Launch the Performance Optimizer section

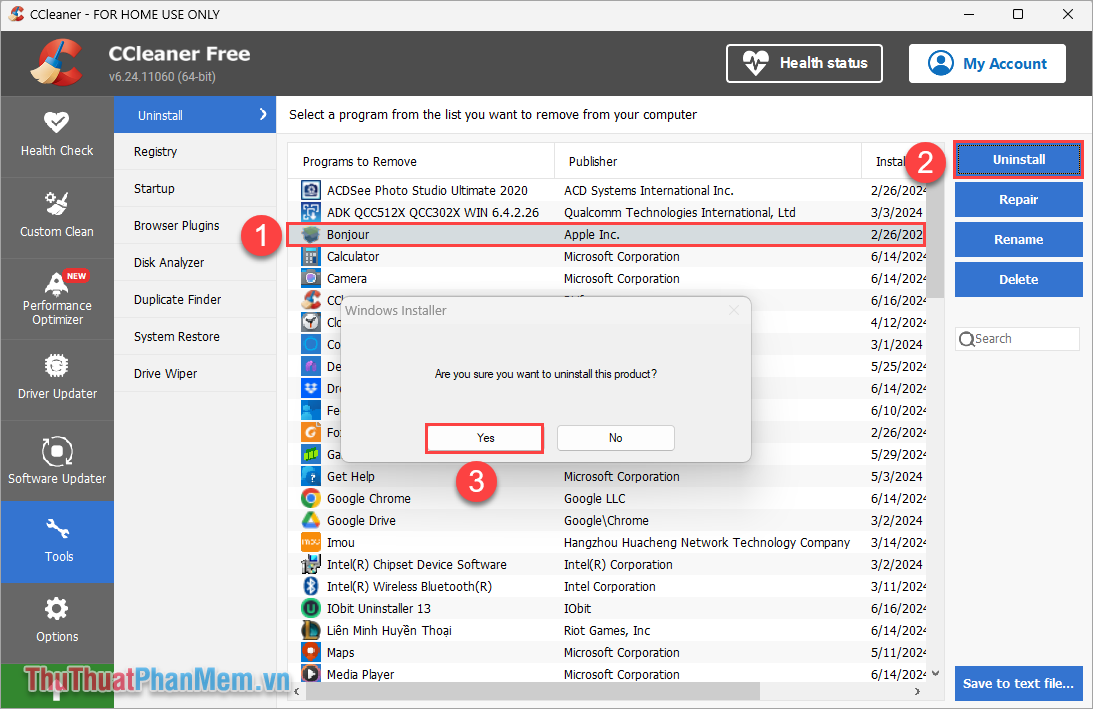(x=56, y=298)
